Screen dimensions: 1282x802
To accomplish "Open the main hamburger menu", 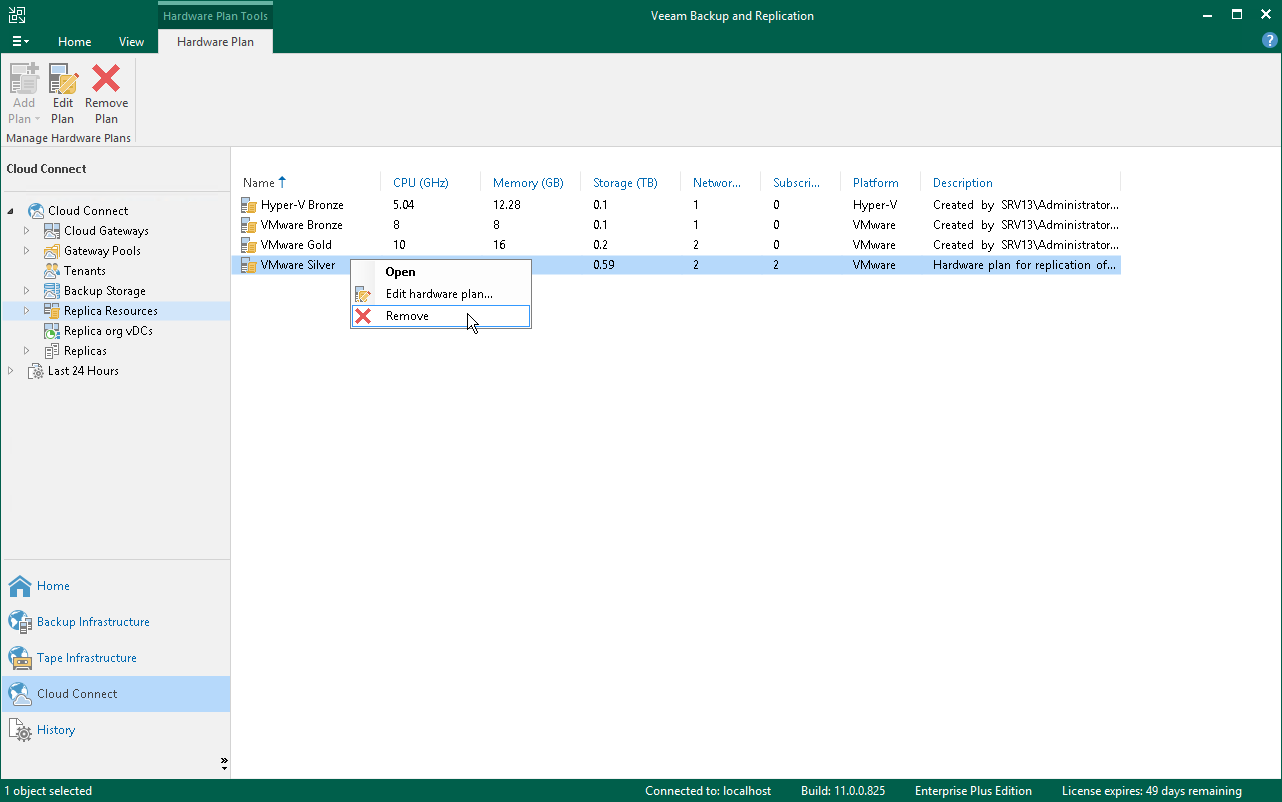I will (20, 41).
